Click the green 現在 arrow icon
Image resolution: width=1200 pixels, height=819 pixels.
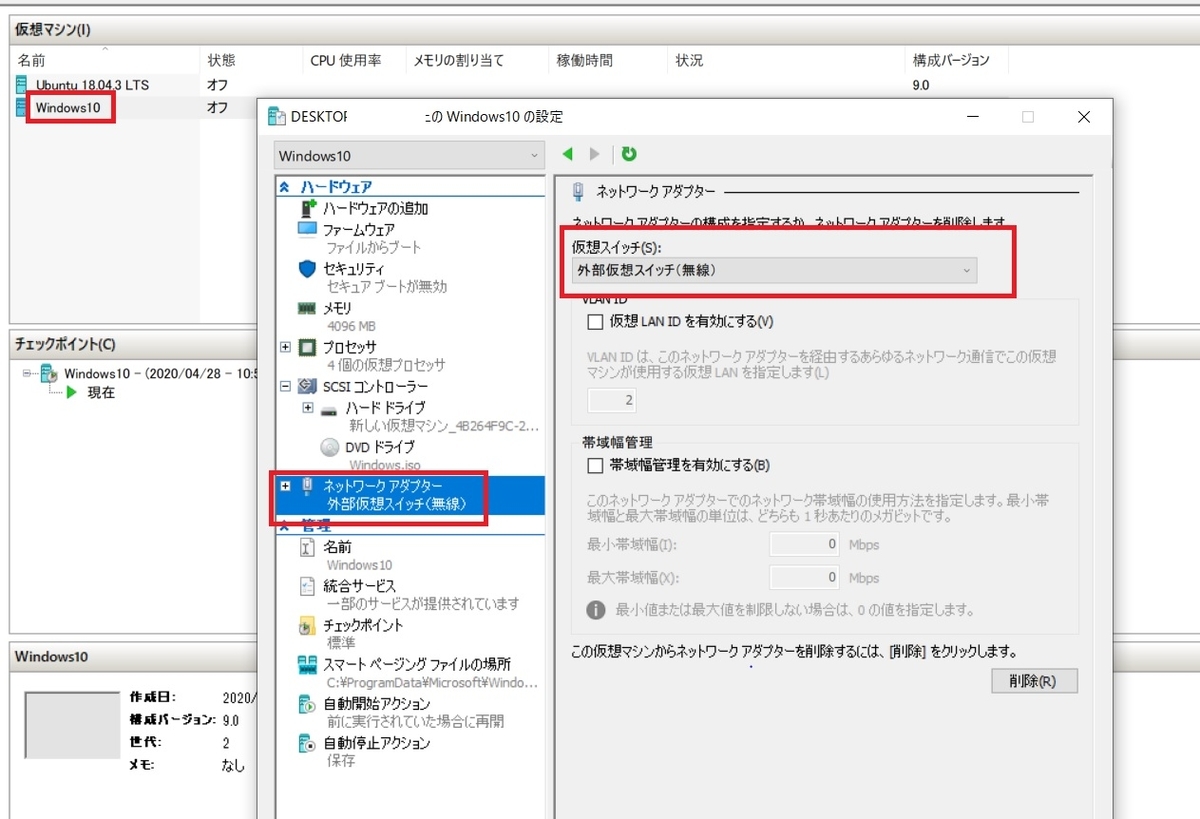[x=71, y=393]
